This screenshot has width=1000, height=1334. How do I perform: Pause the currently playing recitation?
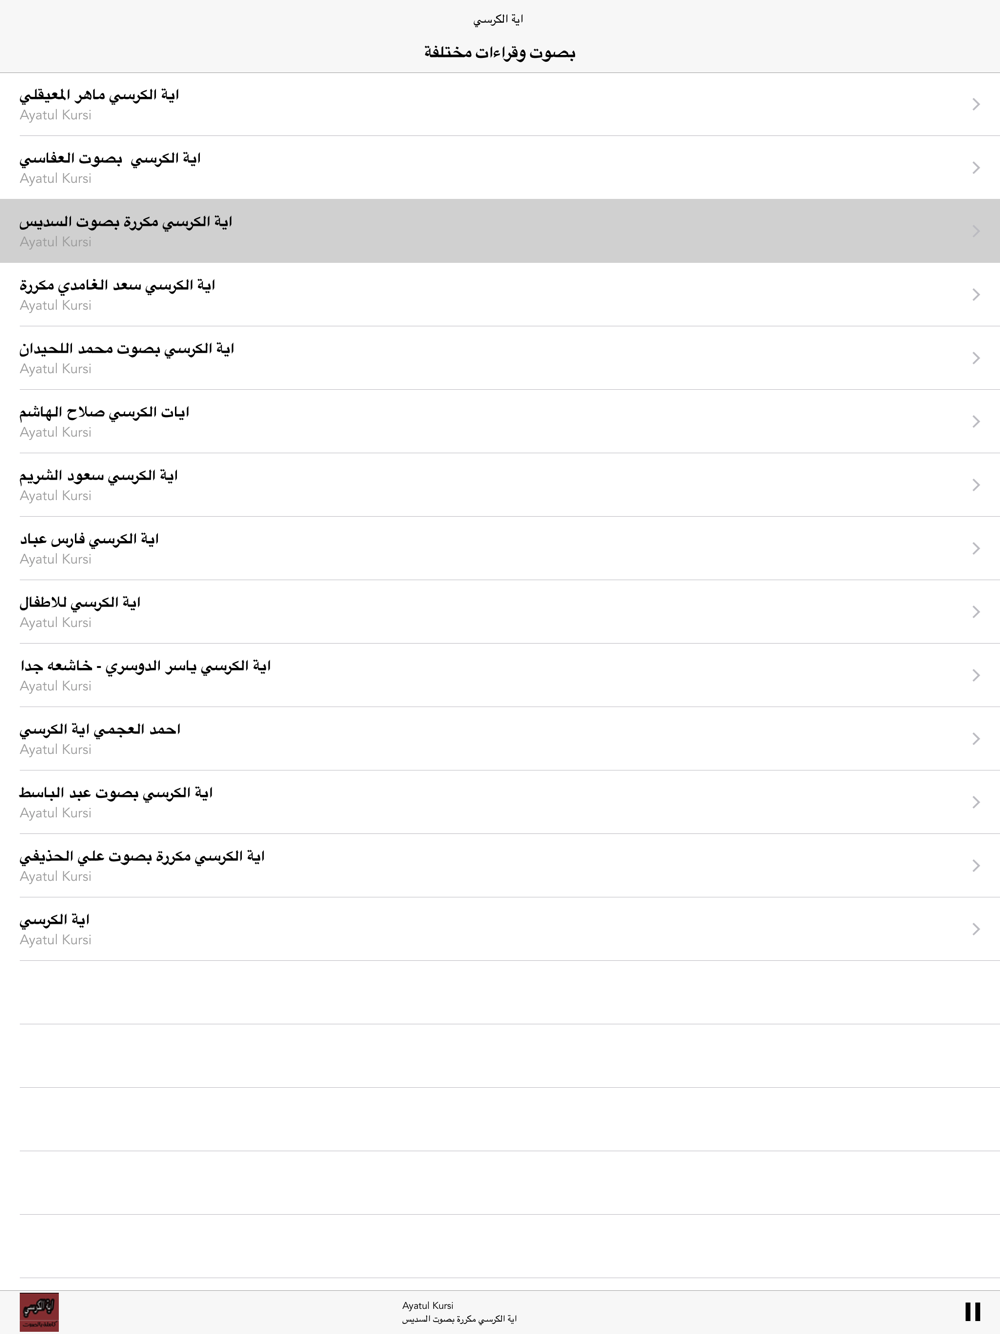972,1311
